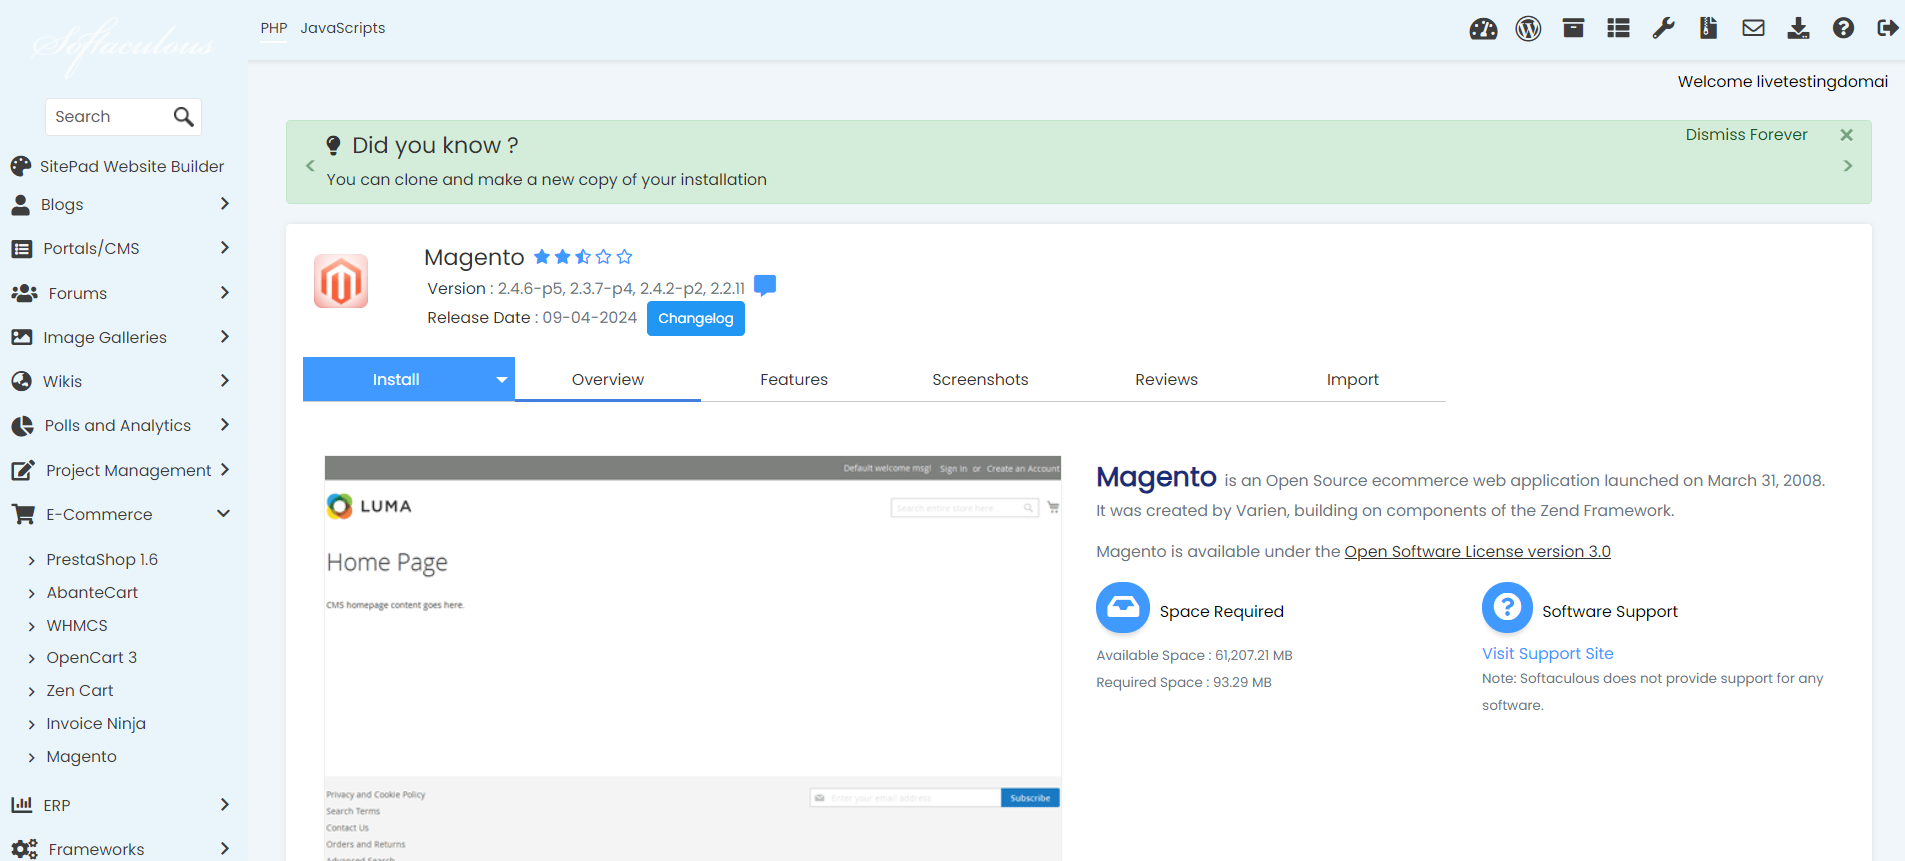Close the Did you know banner

point(1847,135)
